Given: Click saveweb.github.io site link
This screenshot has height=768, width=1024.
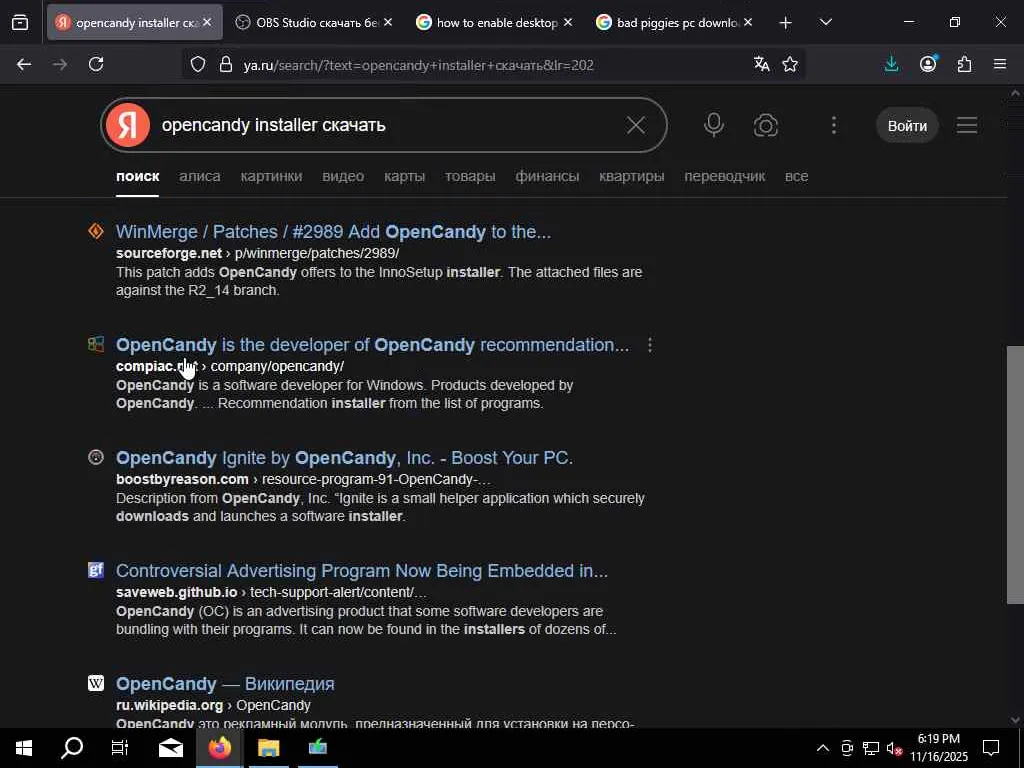Looking at the screenshot, I should tap(176, 592).
